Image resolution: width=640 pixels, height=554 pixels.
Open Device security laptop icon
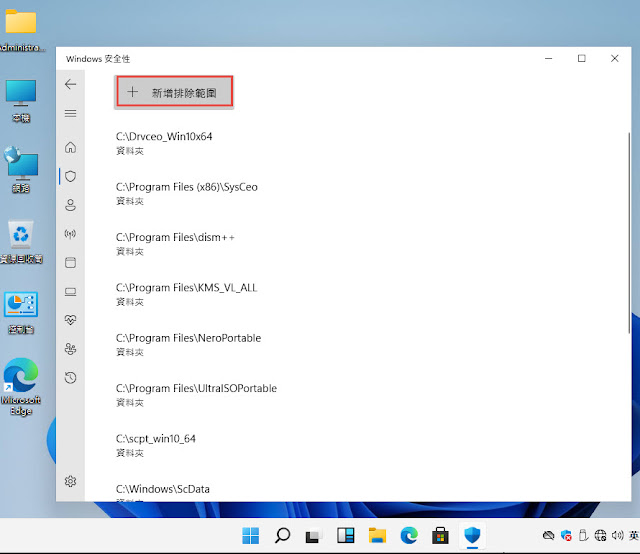71,291
